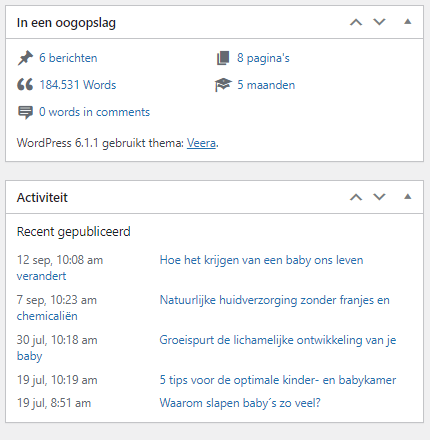This screenshot has width=430, height=440.
Task: Click the comment bubble icon beside words in comments
Action: [x=25, y=112]
